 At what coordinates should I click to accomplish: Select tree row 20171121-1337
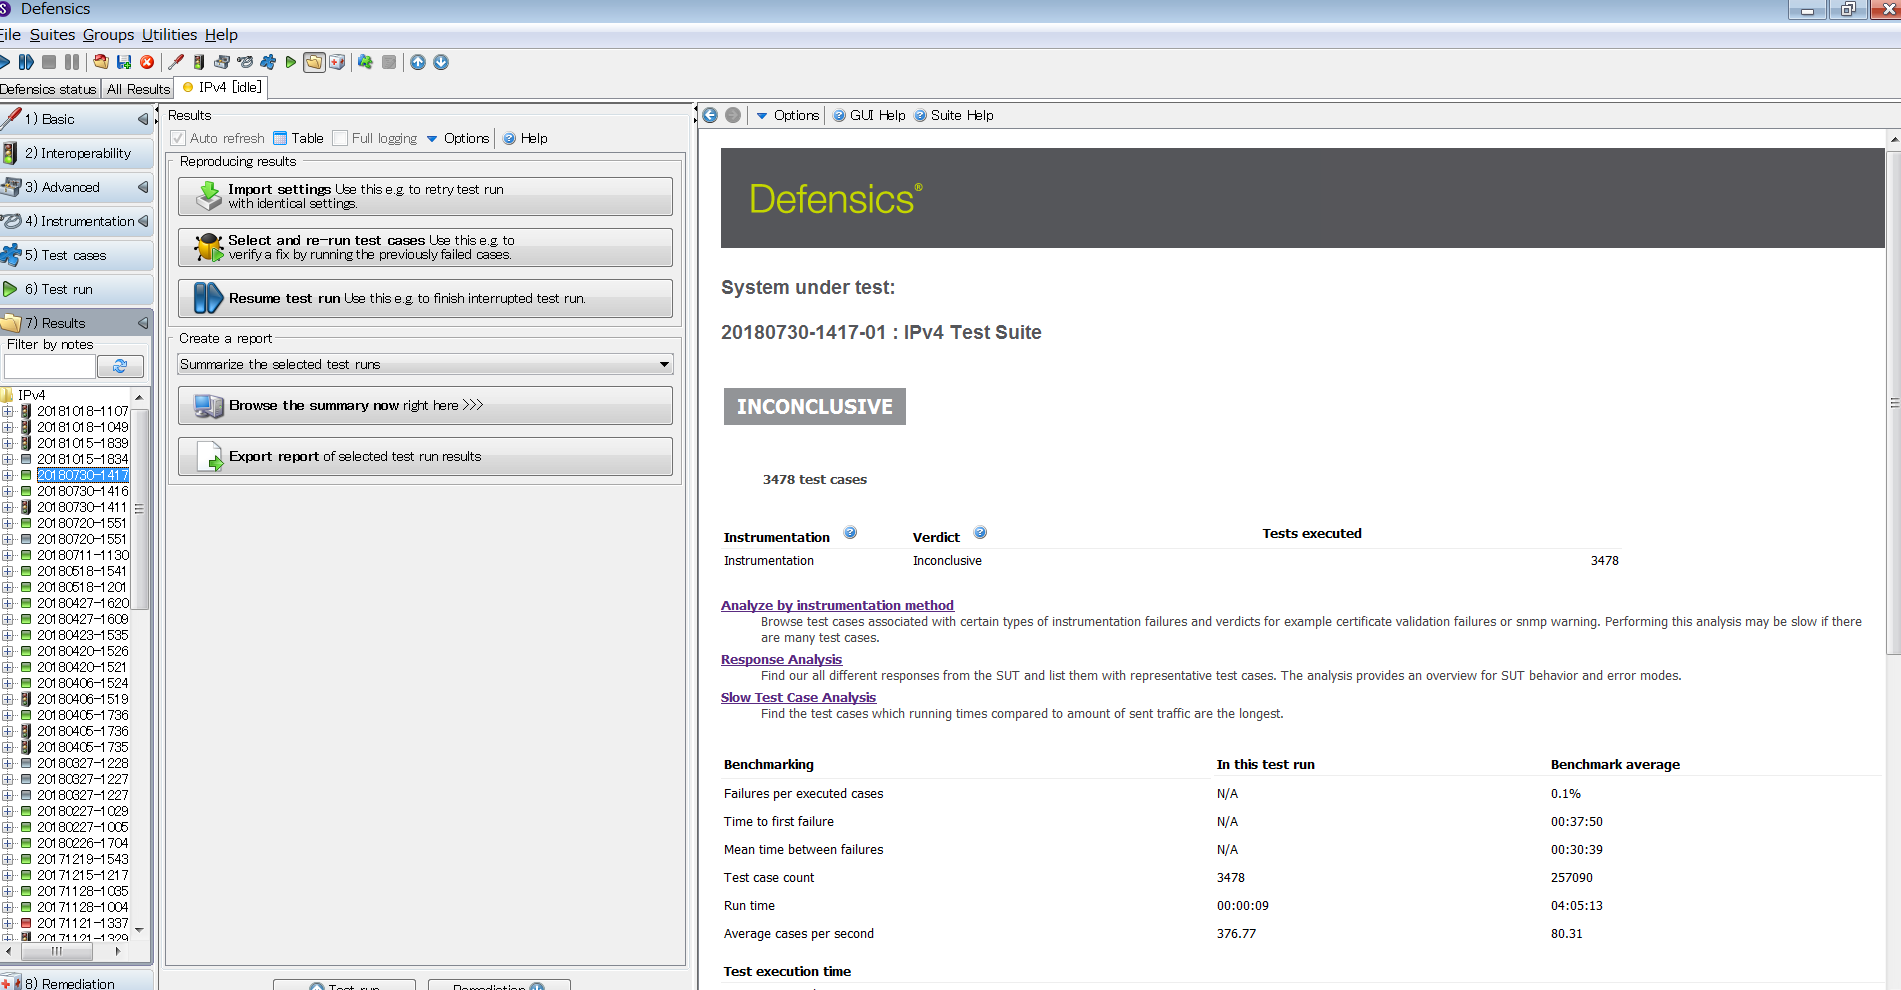pos(82,923)
